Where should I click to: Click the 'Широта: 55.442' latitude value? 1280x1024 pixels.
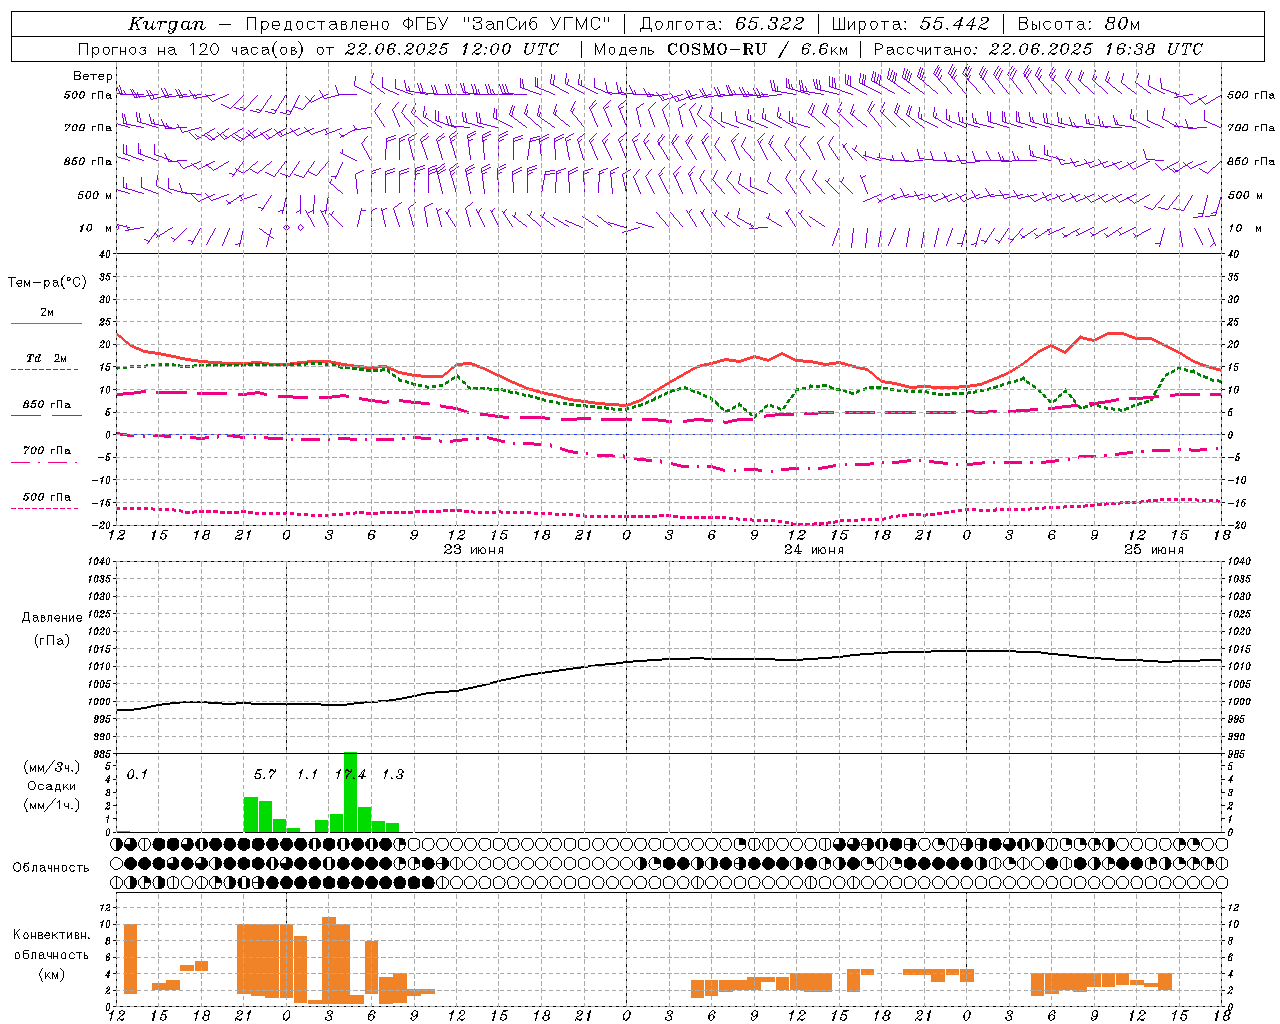[x=910, y=24]
